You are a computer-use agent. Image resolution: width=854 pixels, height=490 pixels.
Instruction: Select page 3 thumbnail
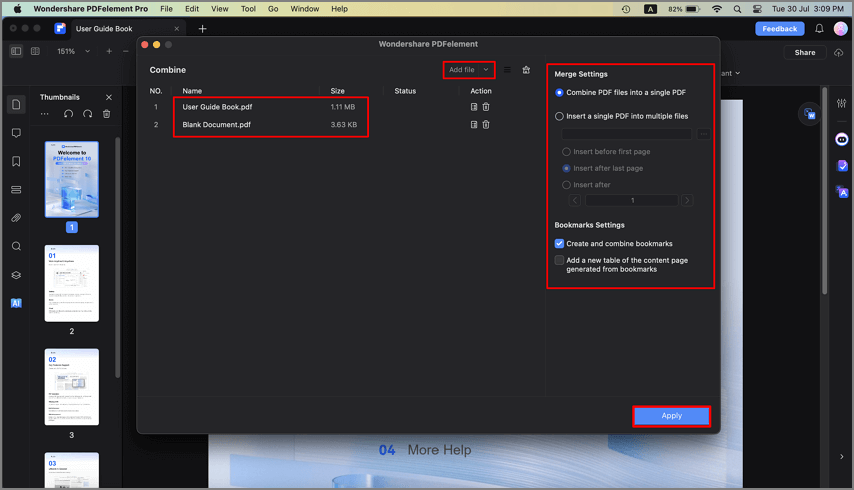point(72,387)
